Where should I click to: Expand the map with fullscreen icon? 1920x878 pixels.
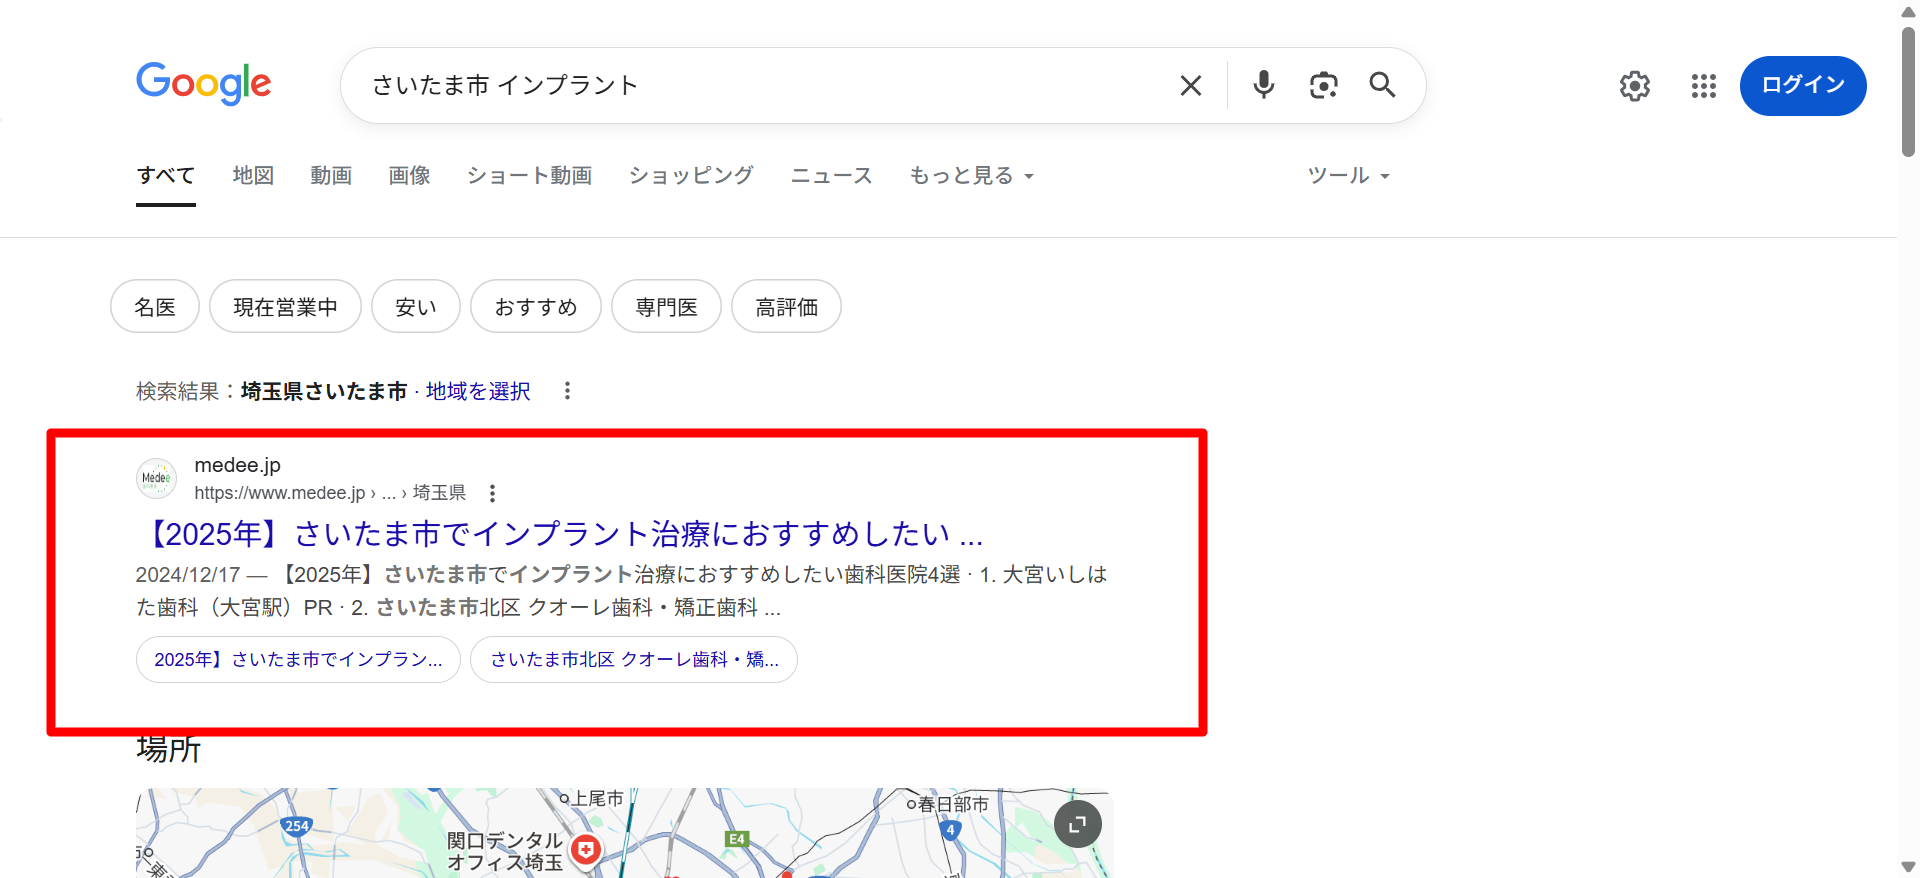pyautogui.click(x=1078, y=825)
